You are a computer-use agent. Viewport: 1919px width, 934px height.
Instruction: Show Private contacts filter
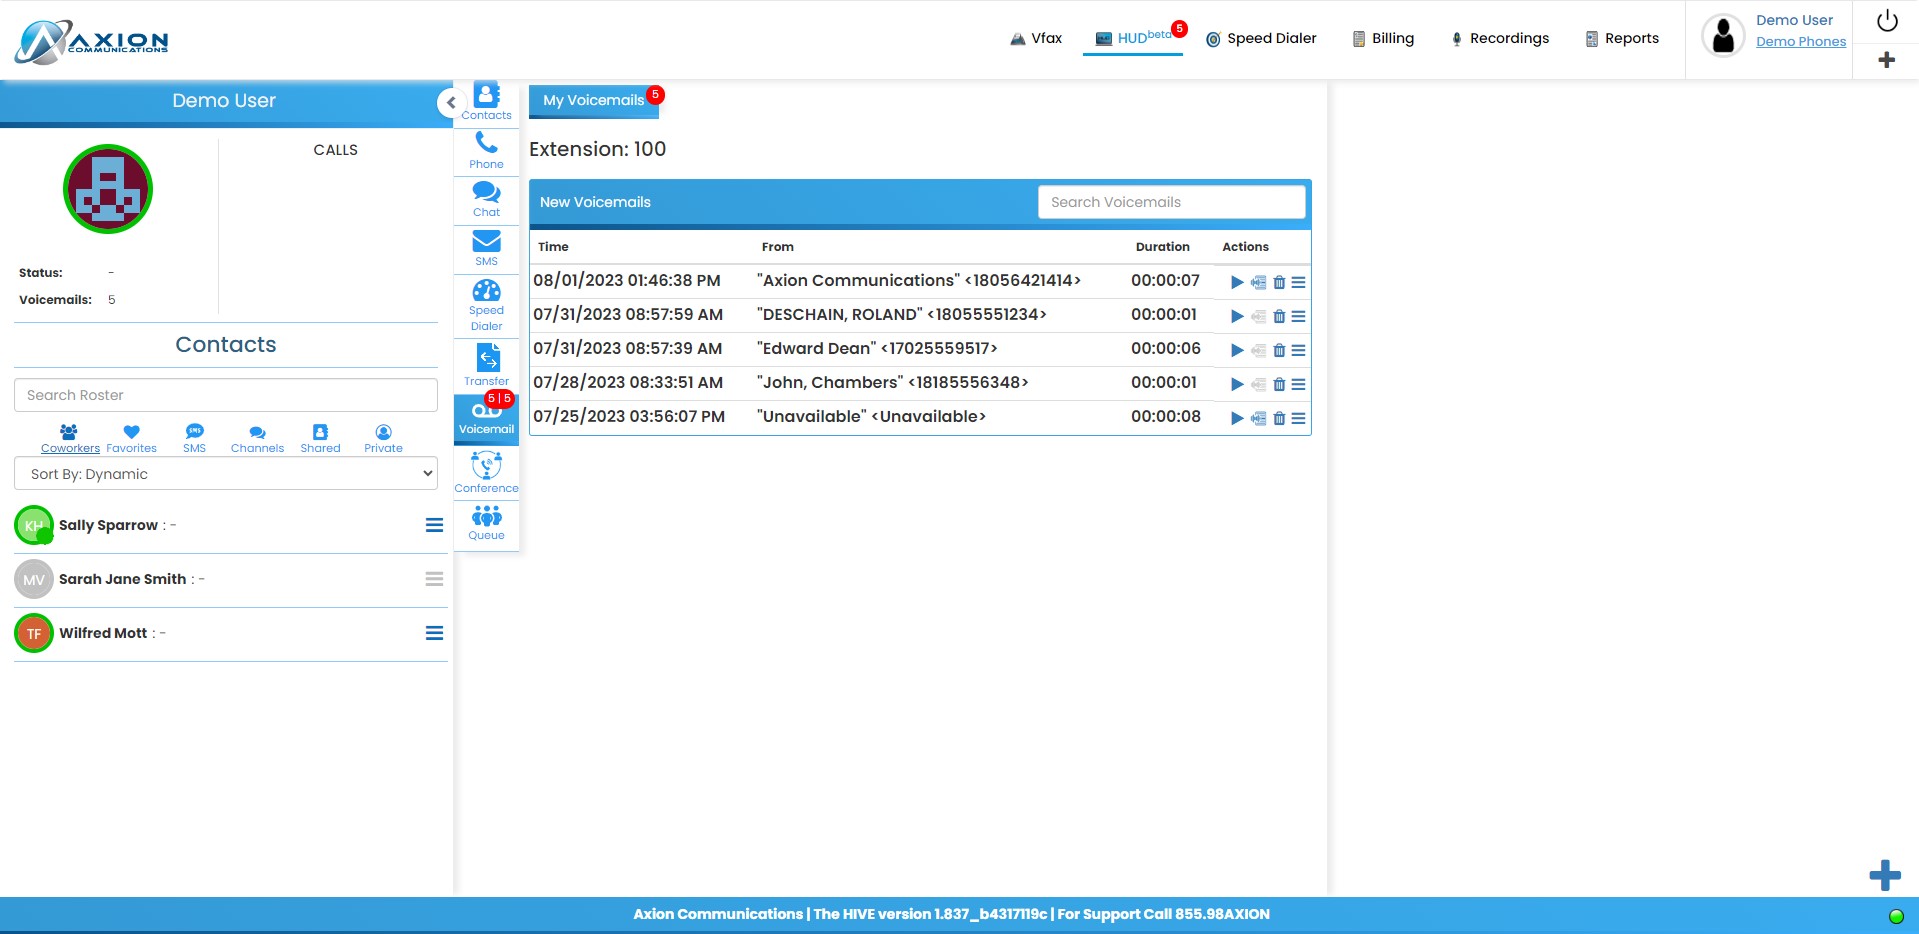383,439
